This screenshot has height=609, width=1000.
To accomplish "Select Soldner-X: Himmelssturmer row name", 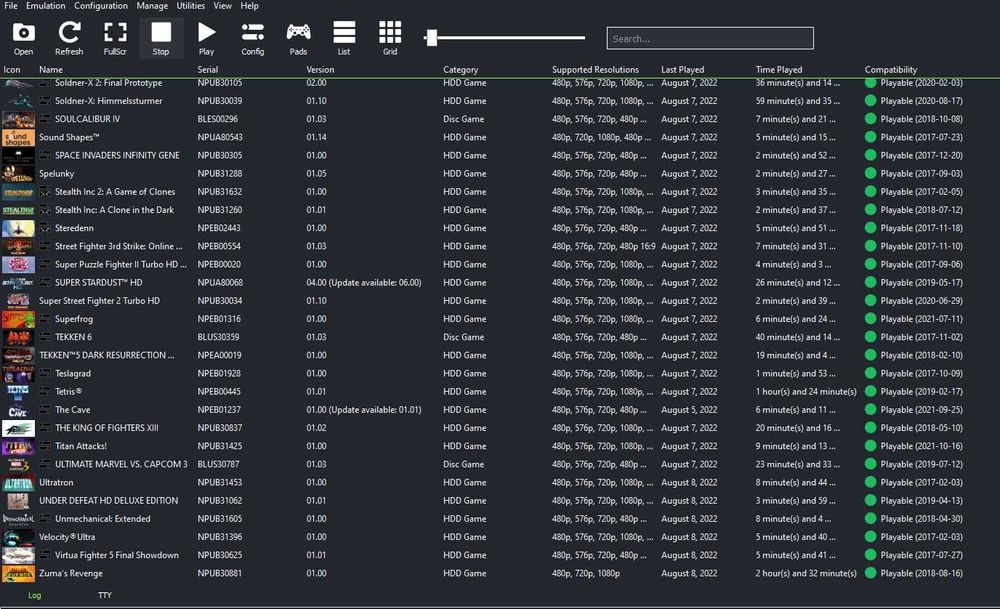I will pyautogui.click(x=108, y=101).
